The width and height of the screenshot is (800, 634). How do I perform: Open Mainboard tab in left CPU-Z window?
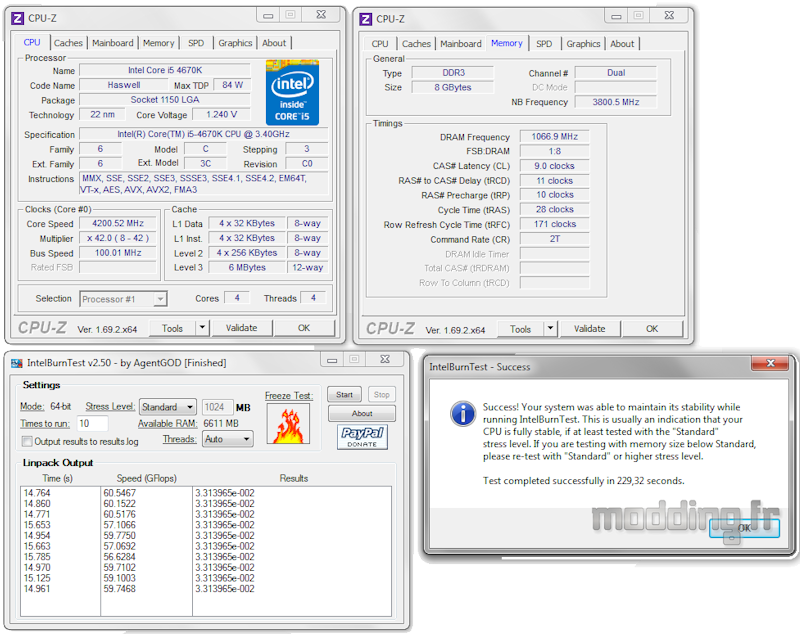113,43
